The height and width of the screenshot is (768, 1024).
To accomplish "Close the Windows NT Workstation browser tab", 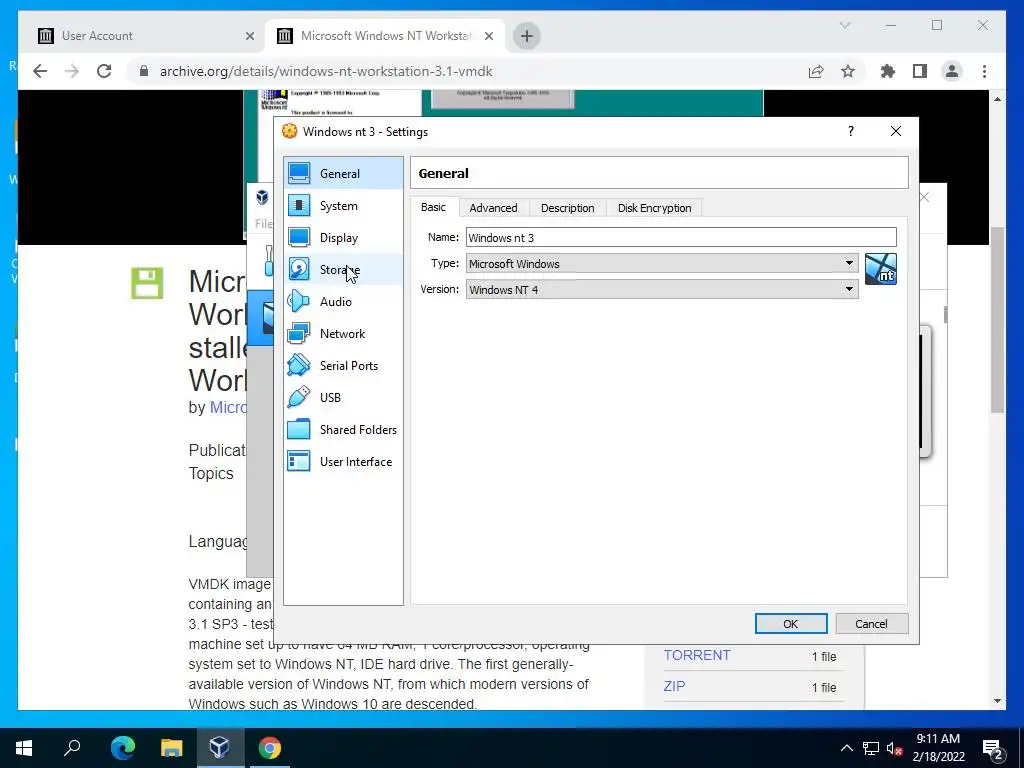I will [488, 36].
